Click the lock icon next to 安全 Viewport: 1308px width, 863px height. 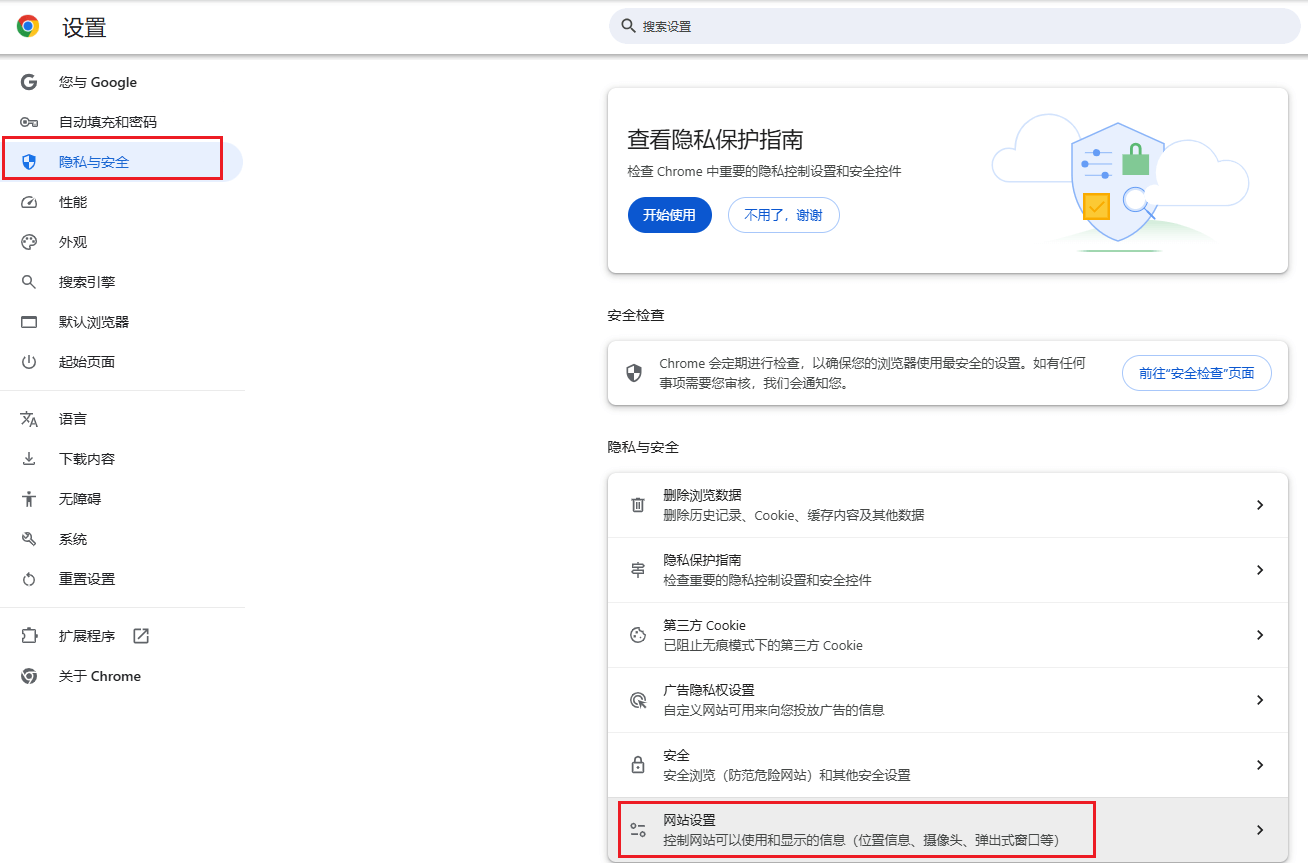click(637, 764)
